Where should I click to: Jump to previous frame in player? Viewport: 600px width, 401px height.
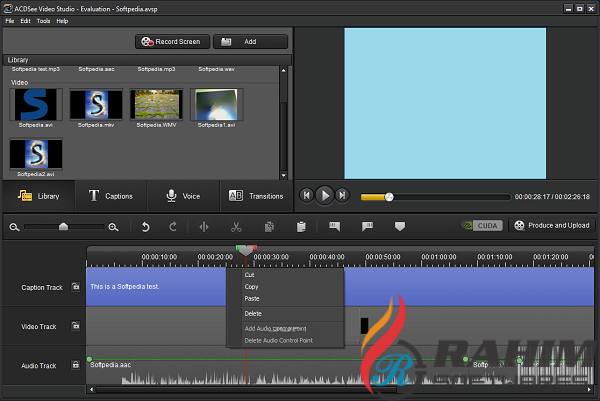pos(307,196)
